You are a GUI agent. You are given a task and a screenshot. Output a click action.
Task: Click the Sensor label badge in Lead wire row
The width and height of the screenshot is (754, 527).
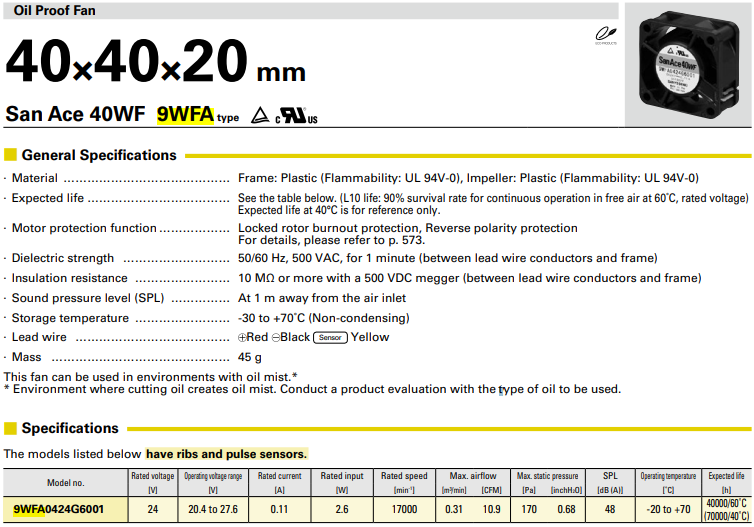click(x=330, y=338)
